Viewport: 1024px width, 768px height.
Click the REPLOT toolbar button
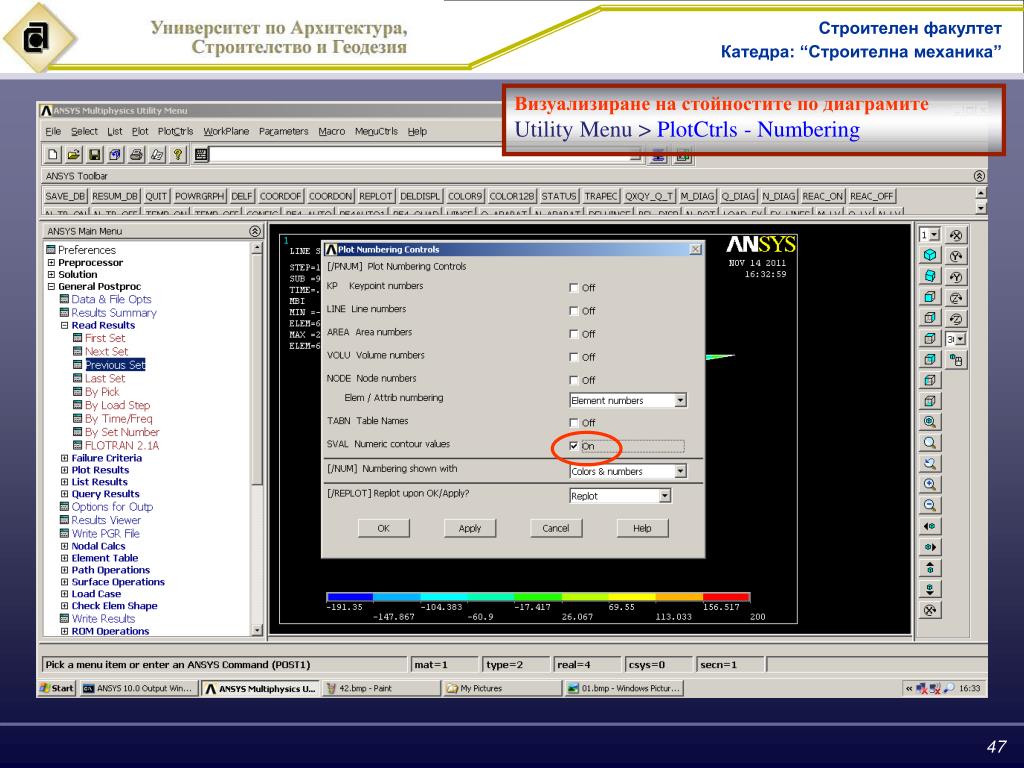(x=376, y=196)
